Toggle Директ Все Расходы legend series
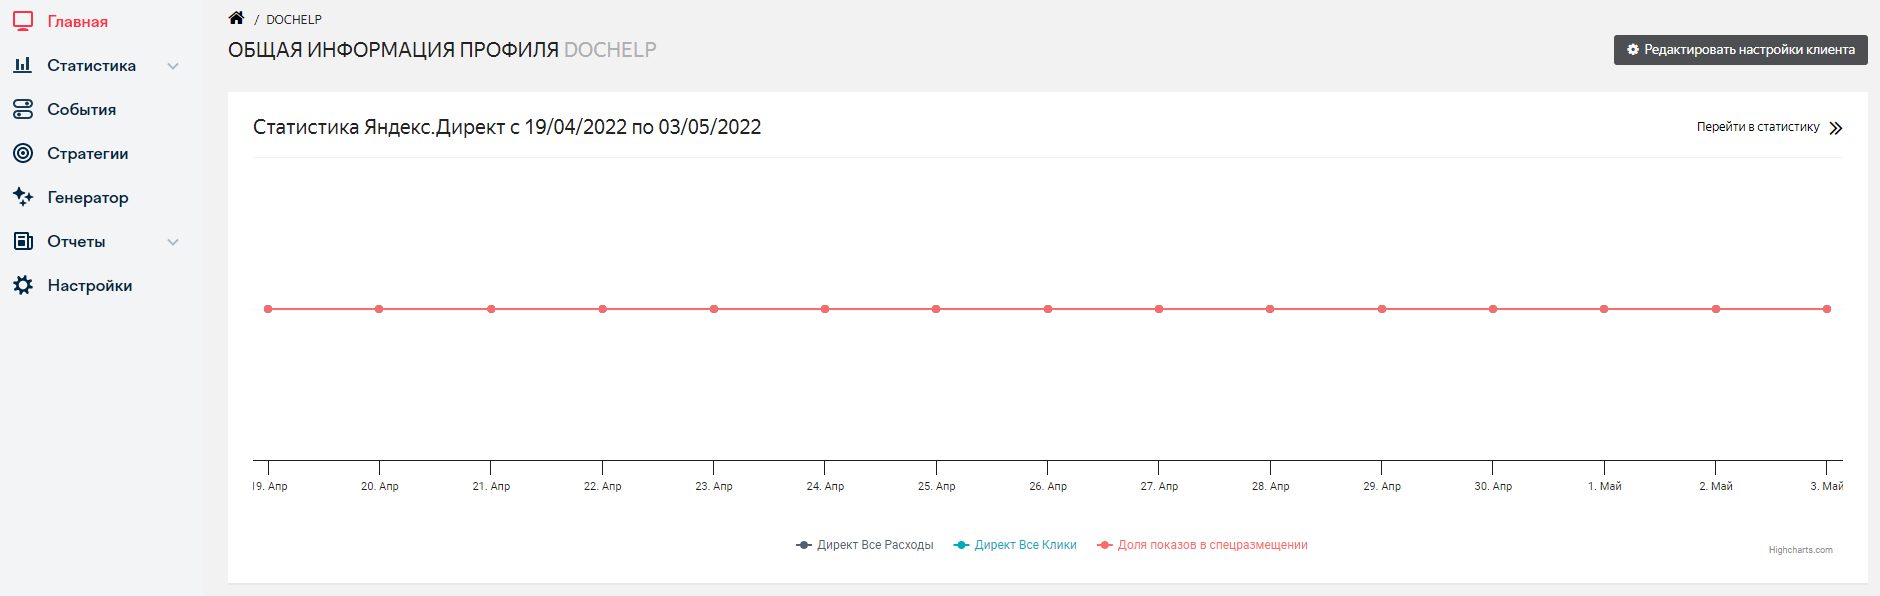This screenshot has height=596, width=1880. click(865, 545)
